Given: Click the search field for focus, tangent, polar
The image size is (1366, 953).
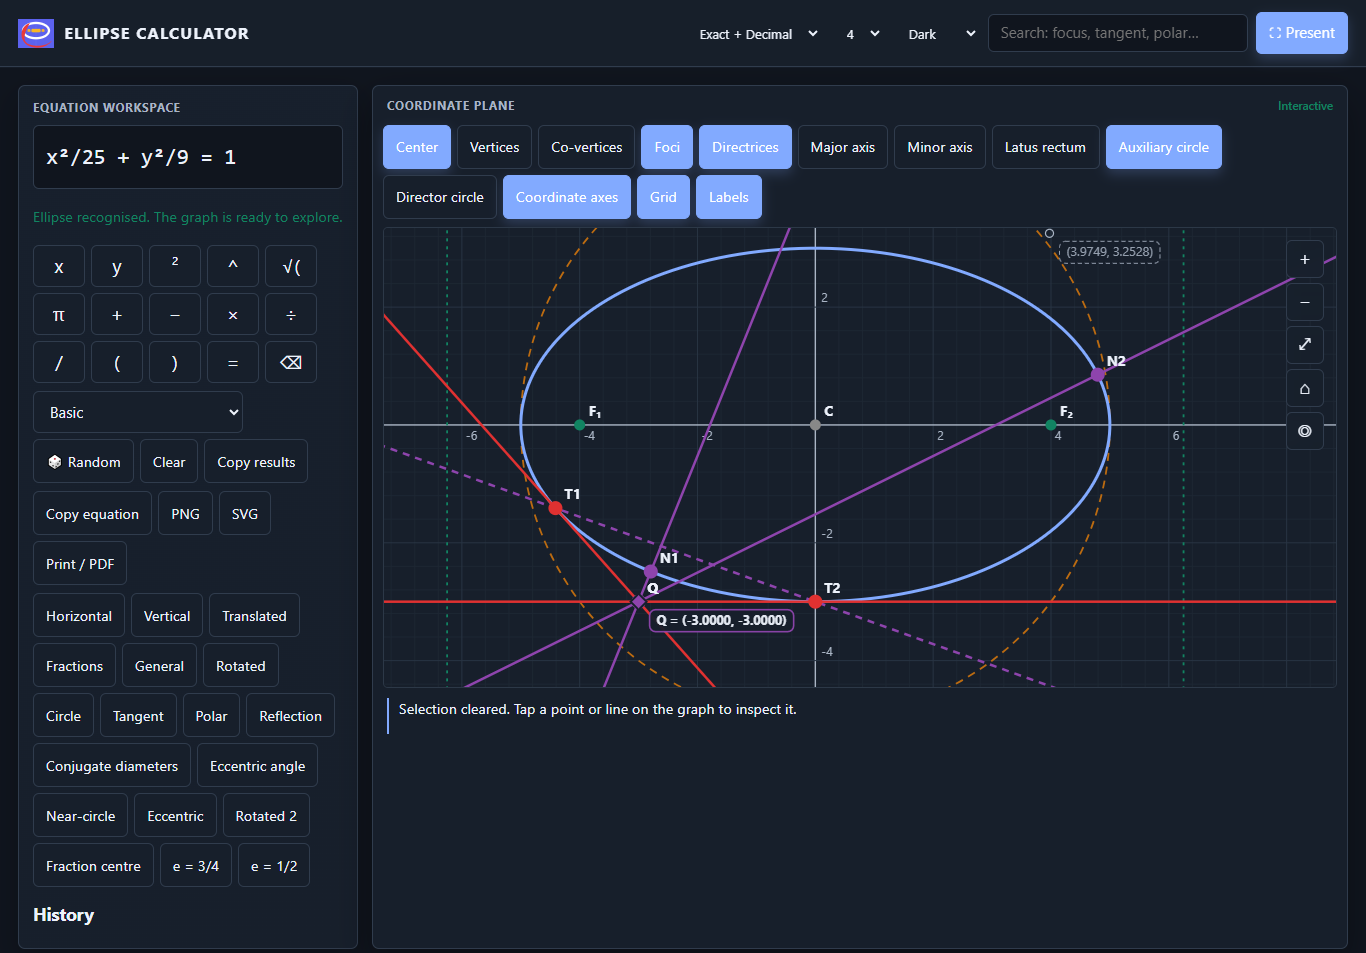Looking at the screenshot, I should coord(1118,33).
